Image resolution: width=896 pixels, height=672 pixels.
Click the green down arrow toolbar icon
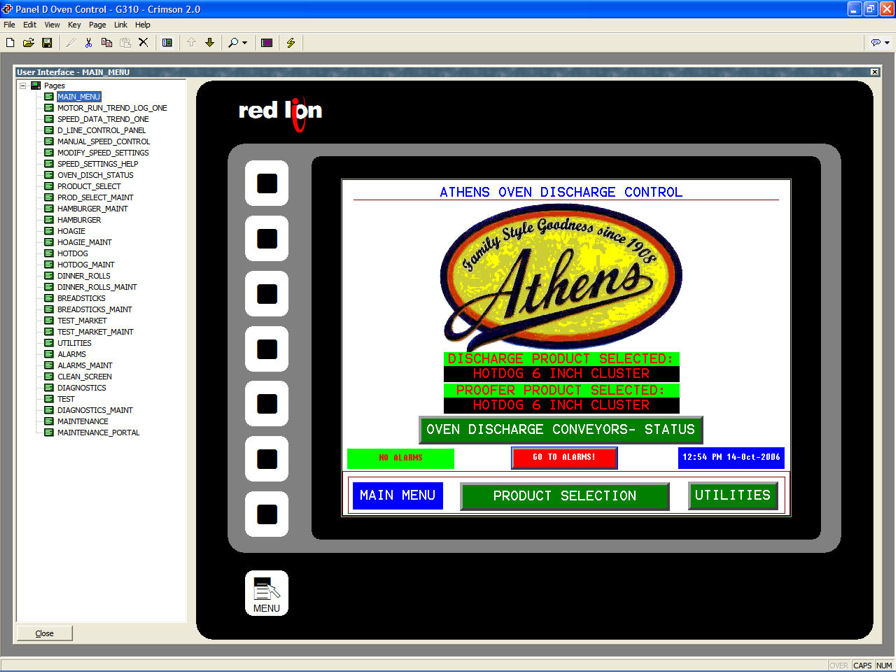point(210,43)
